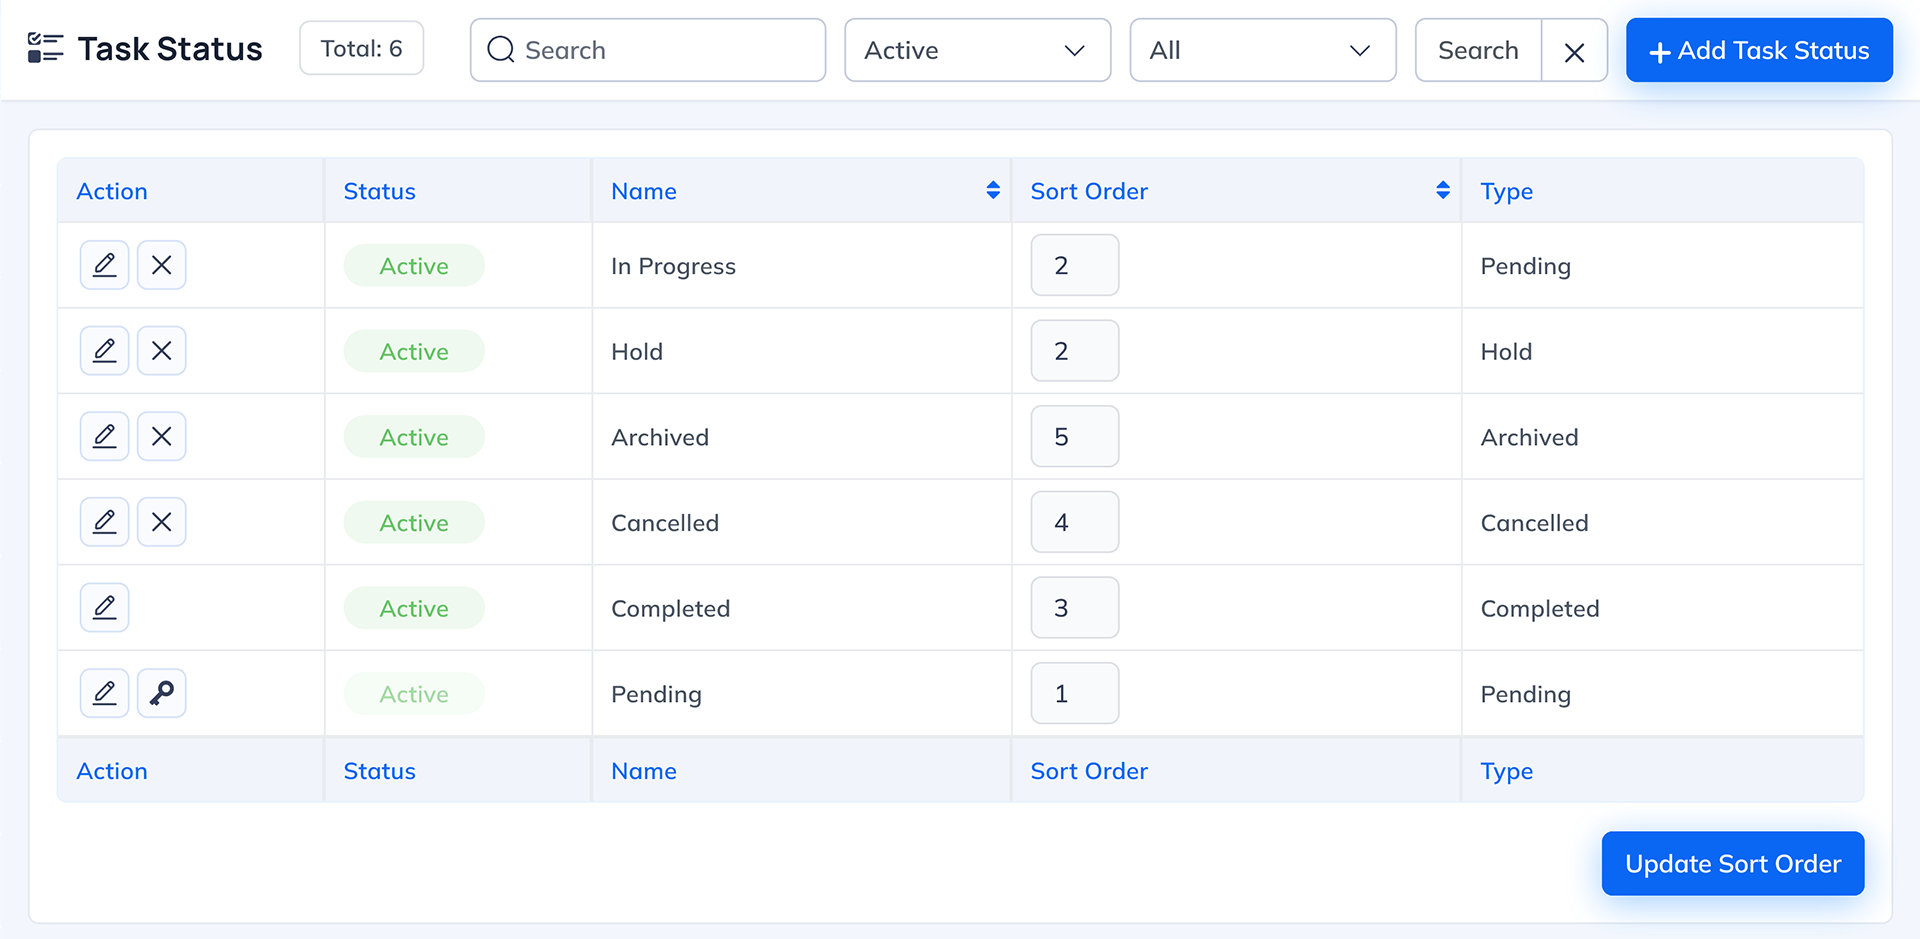
Task: Delete the Hold task status
Action: pyautogui.click(x=161, y=351)
